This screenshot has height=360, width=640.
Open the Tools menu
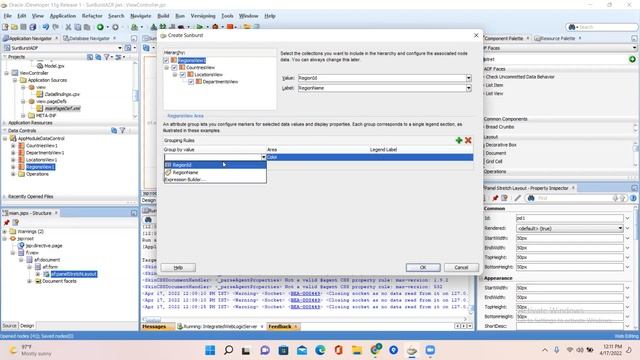pos(227,16)
